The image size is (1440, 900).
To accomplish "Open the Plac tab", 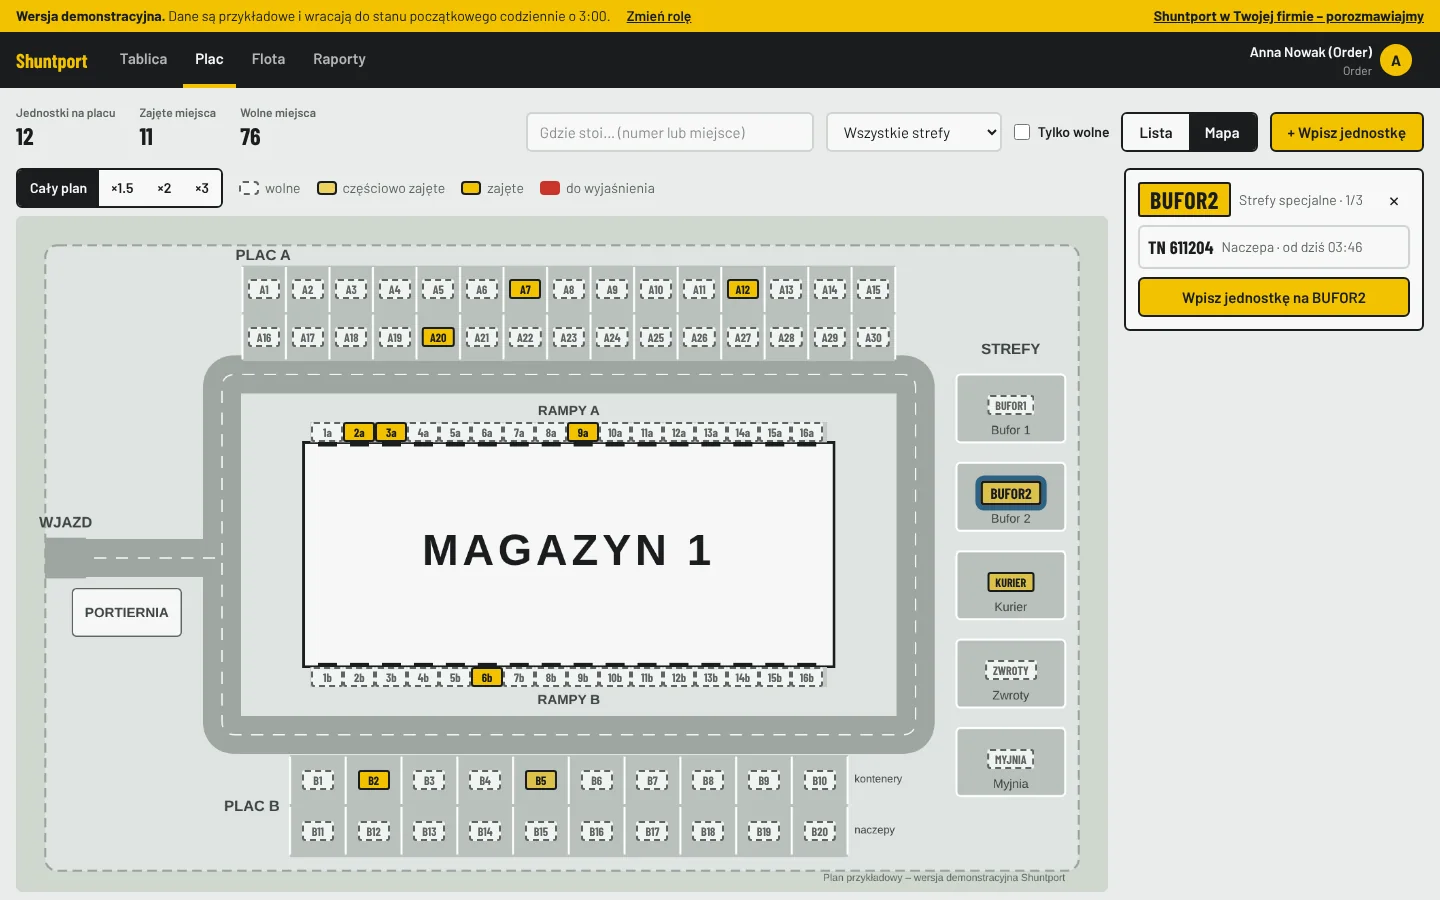I will (x=209, y=59).
